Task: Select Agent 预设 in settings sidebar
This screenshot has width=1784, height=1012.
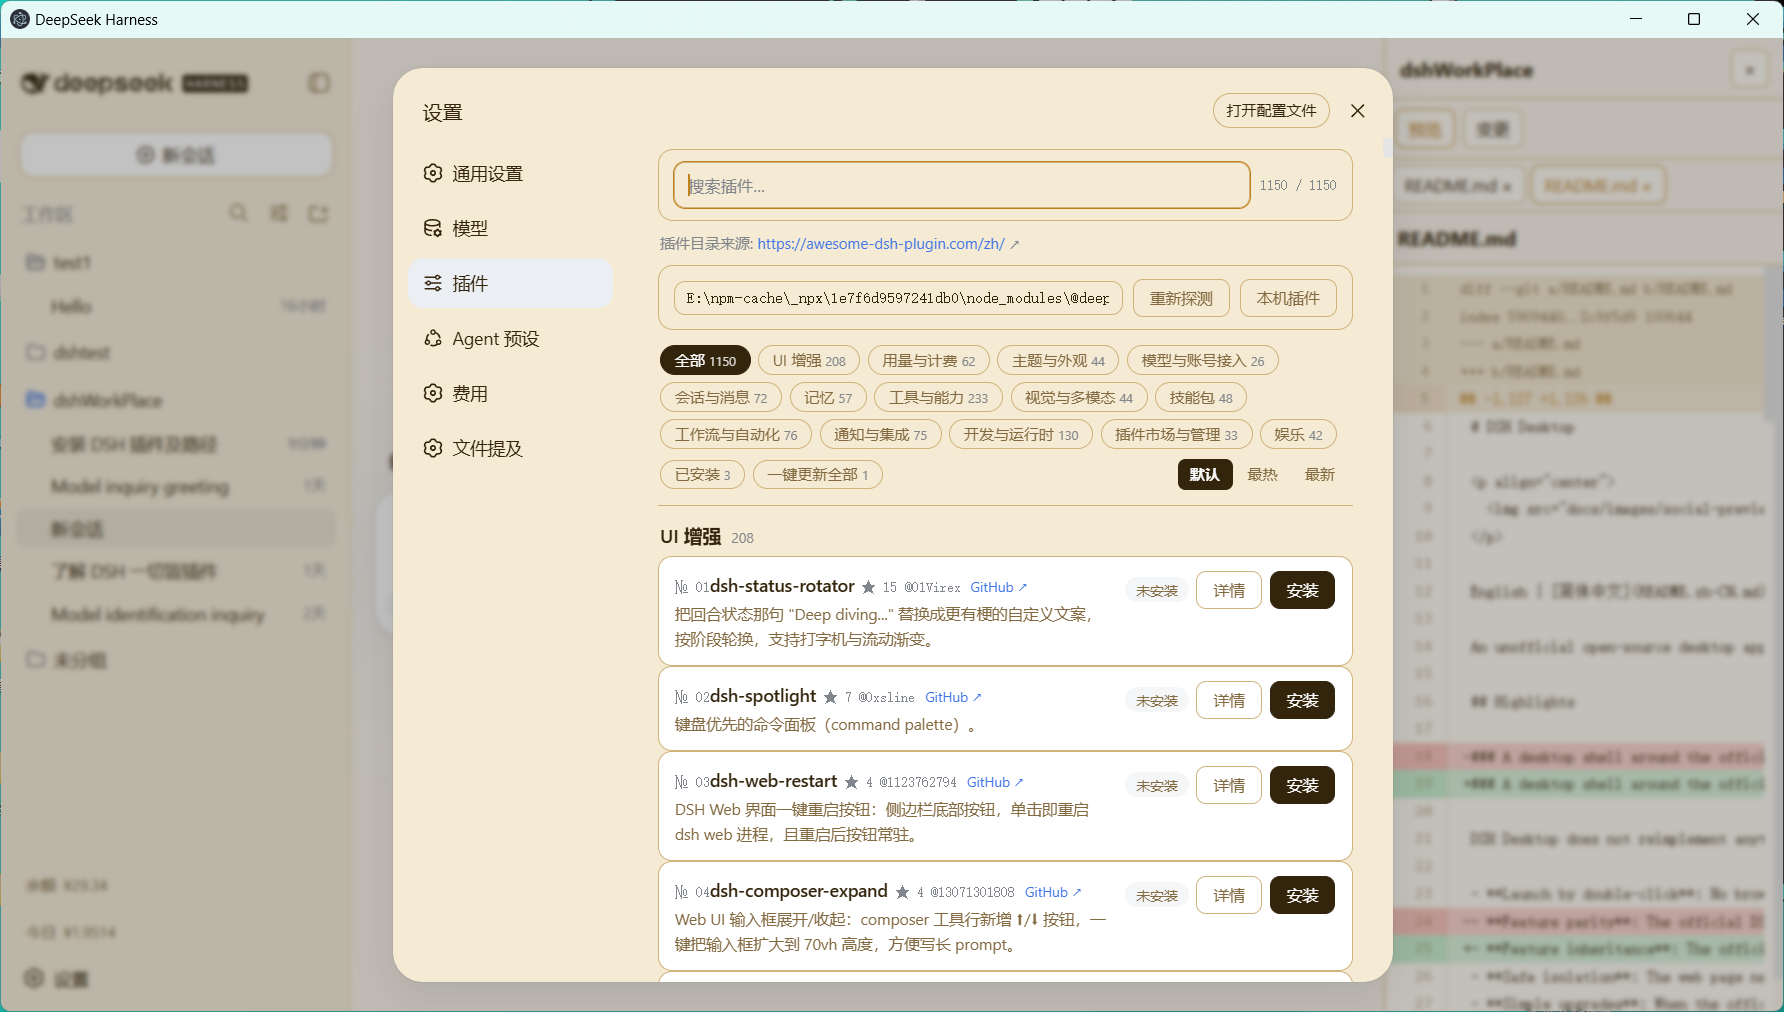Action: 510,339
